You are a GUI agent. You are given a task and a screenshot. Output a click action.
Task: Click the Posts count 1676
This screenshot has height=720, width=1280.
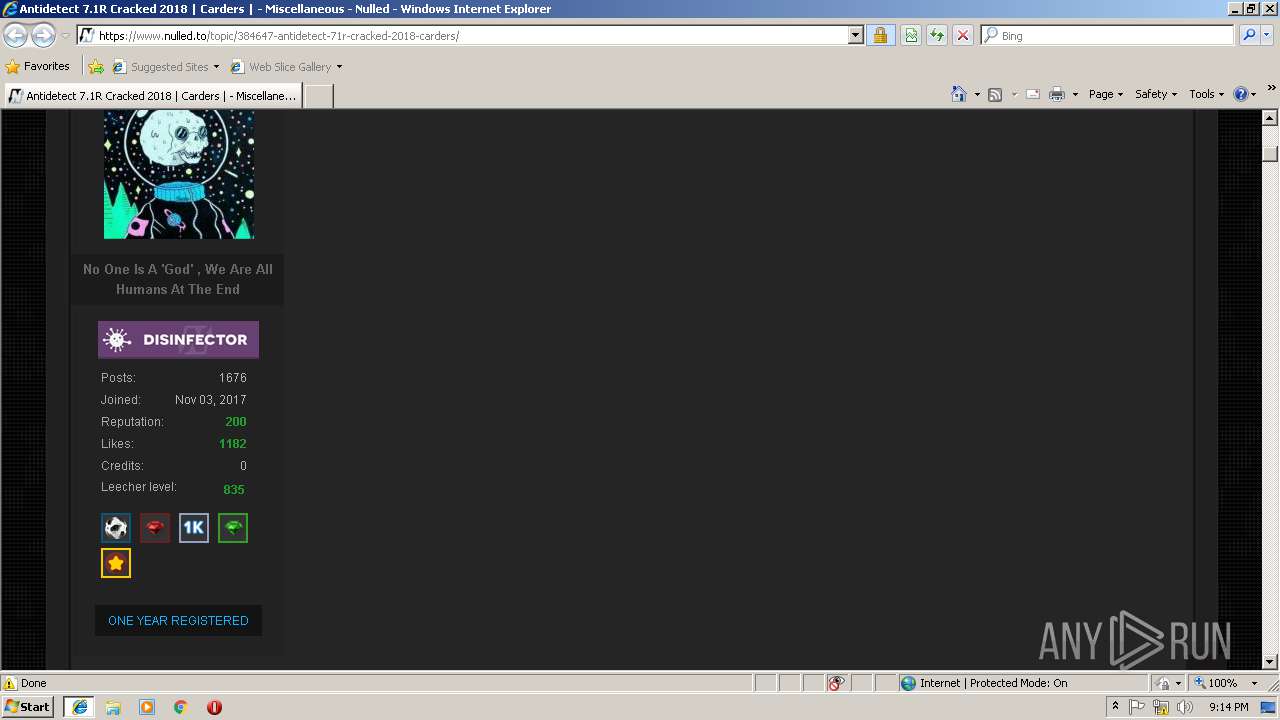point(233,378)
